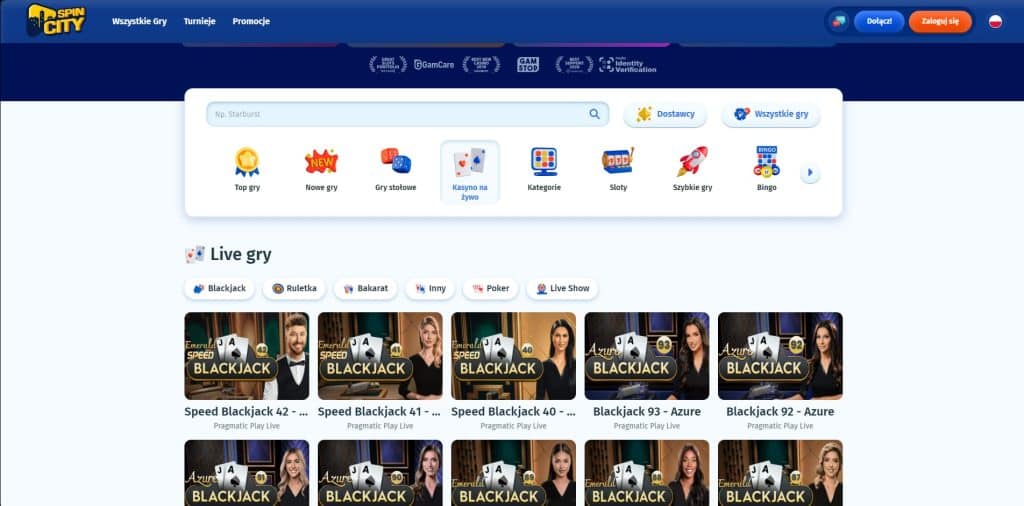Toggle the Live Show filter chip
The height and width of the screenshot is (506, 1024).
(x=562, y=288)
